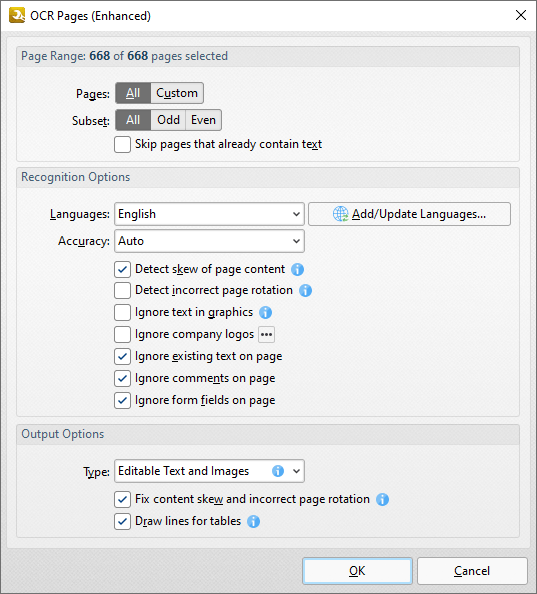Viewport: 537px width, 594px height.
Task: Open ellipsis options for Ignore company logos
Action: (x=266, y=335)
